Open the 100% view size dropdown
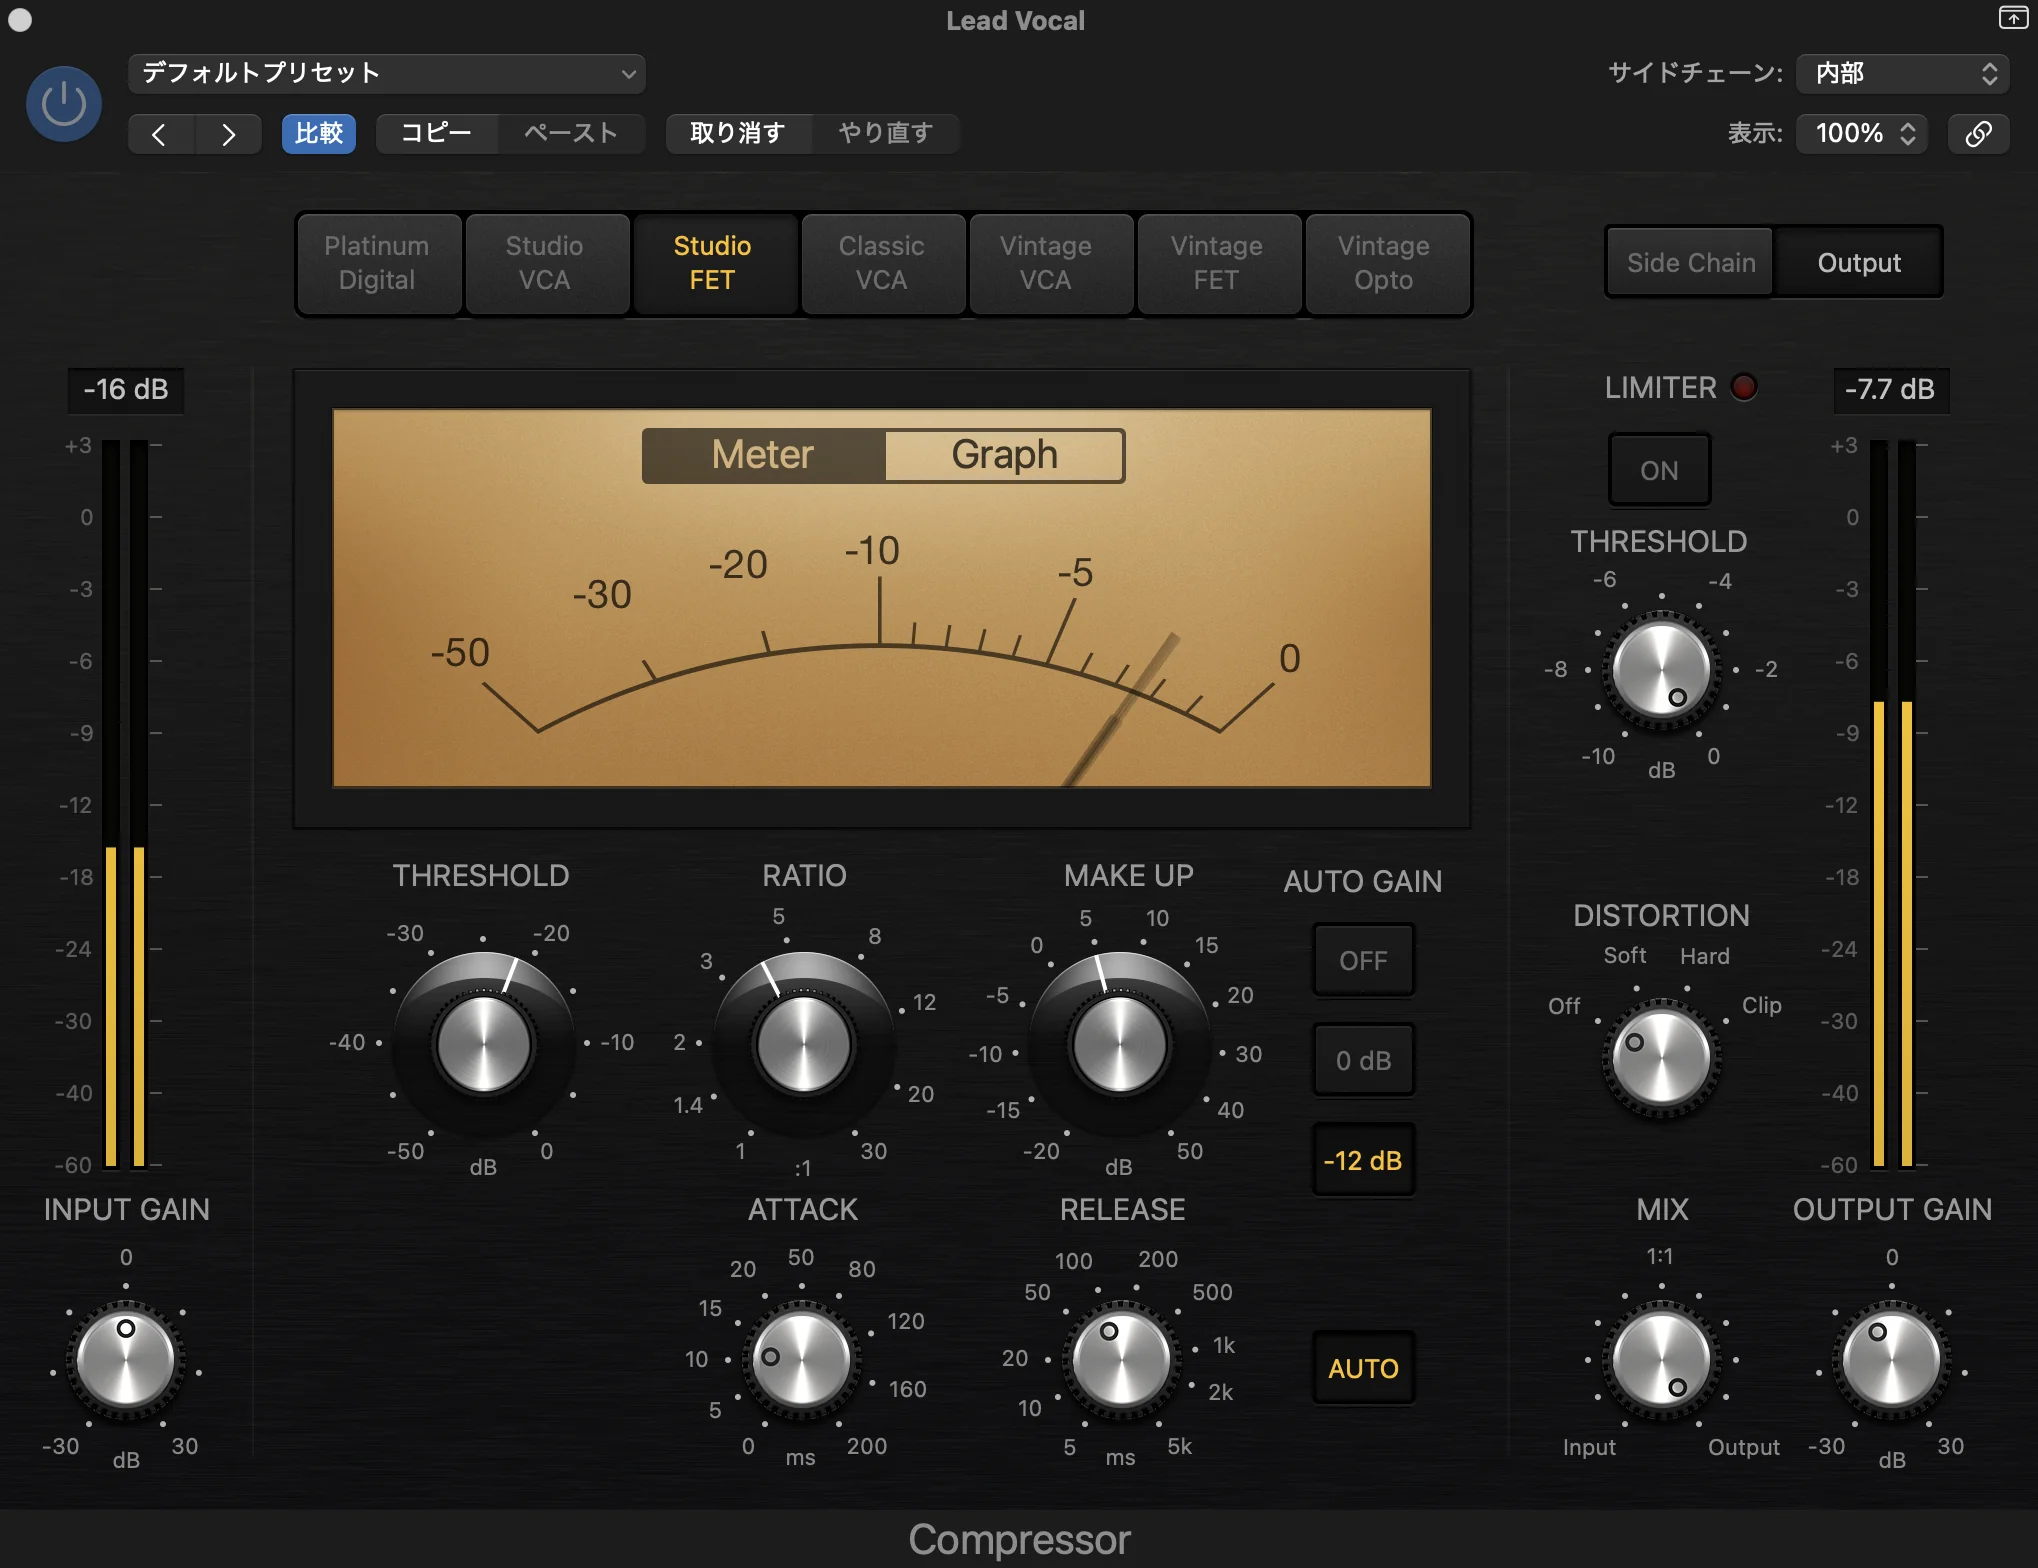This screenshot has height=1568, width=2038. tap(1863, 134)
